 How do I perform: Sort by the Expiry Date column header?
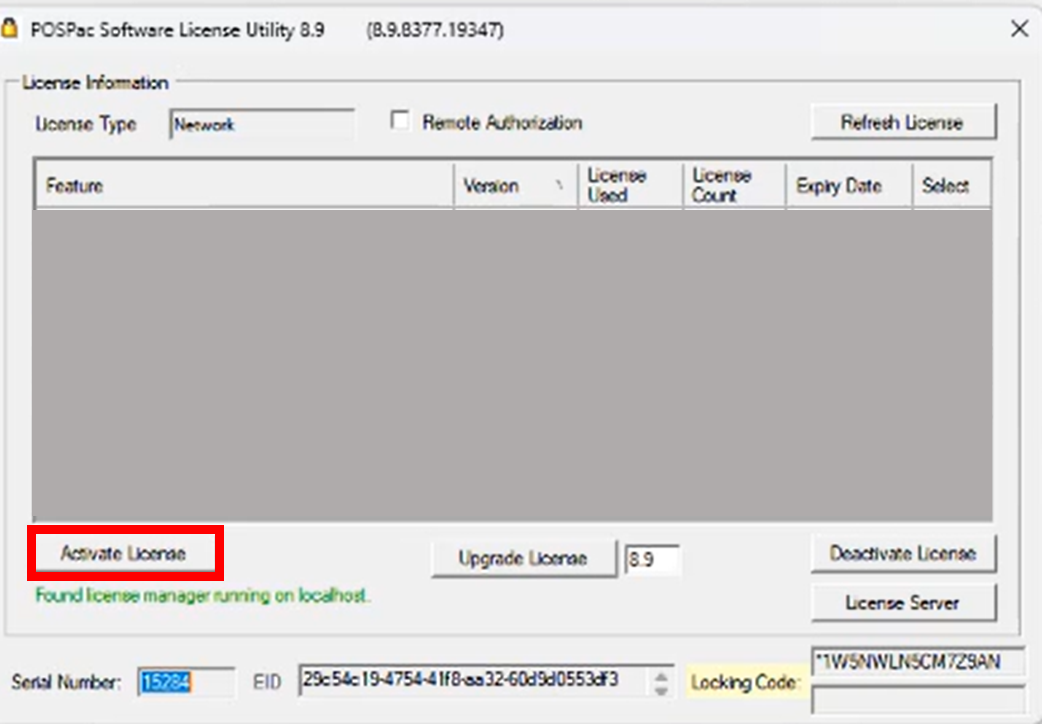point(849,185)
